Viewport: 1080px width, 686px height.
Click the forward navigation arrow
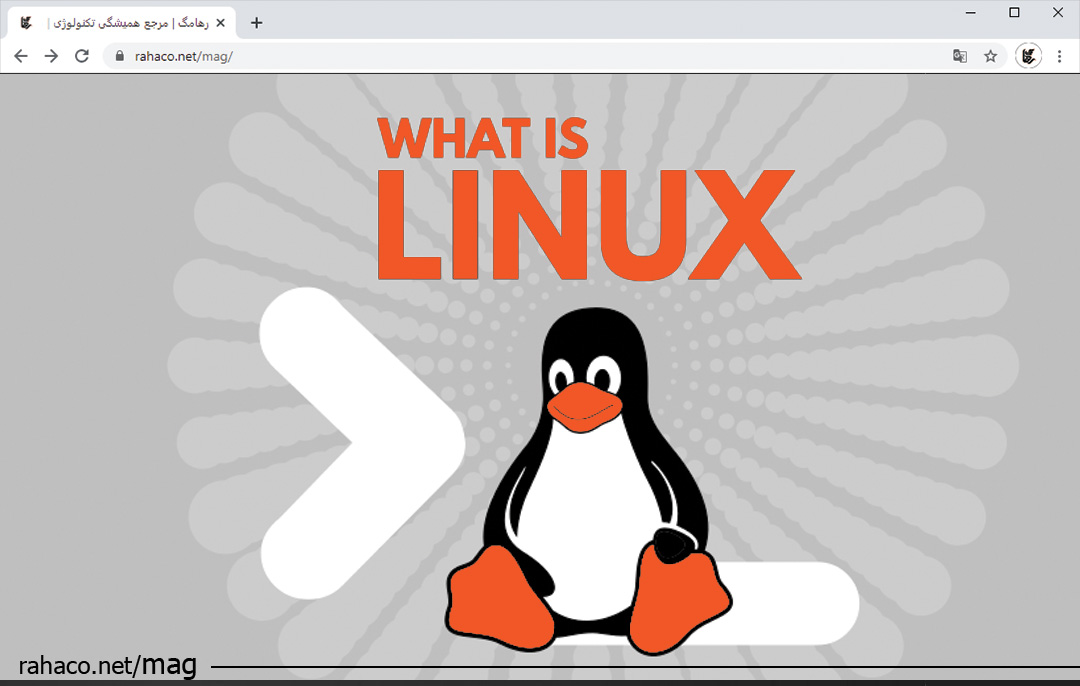51,56
